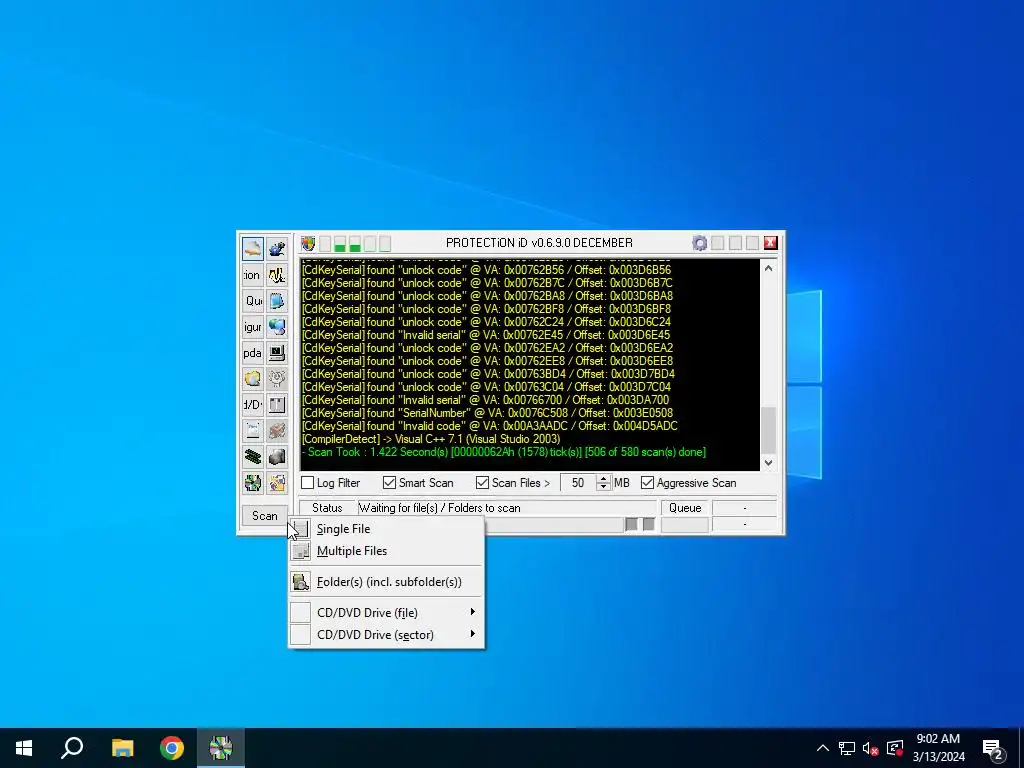
Task: Click 'Waiting for file(s) / Folders to scan' status
Action: (x=440, y=508)
